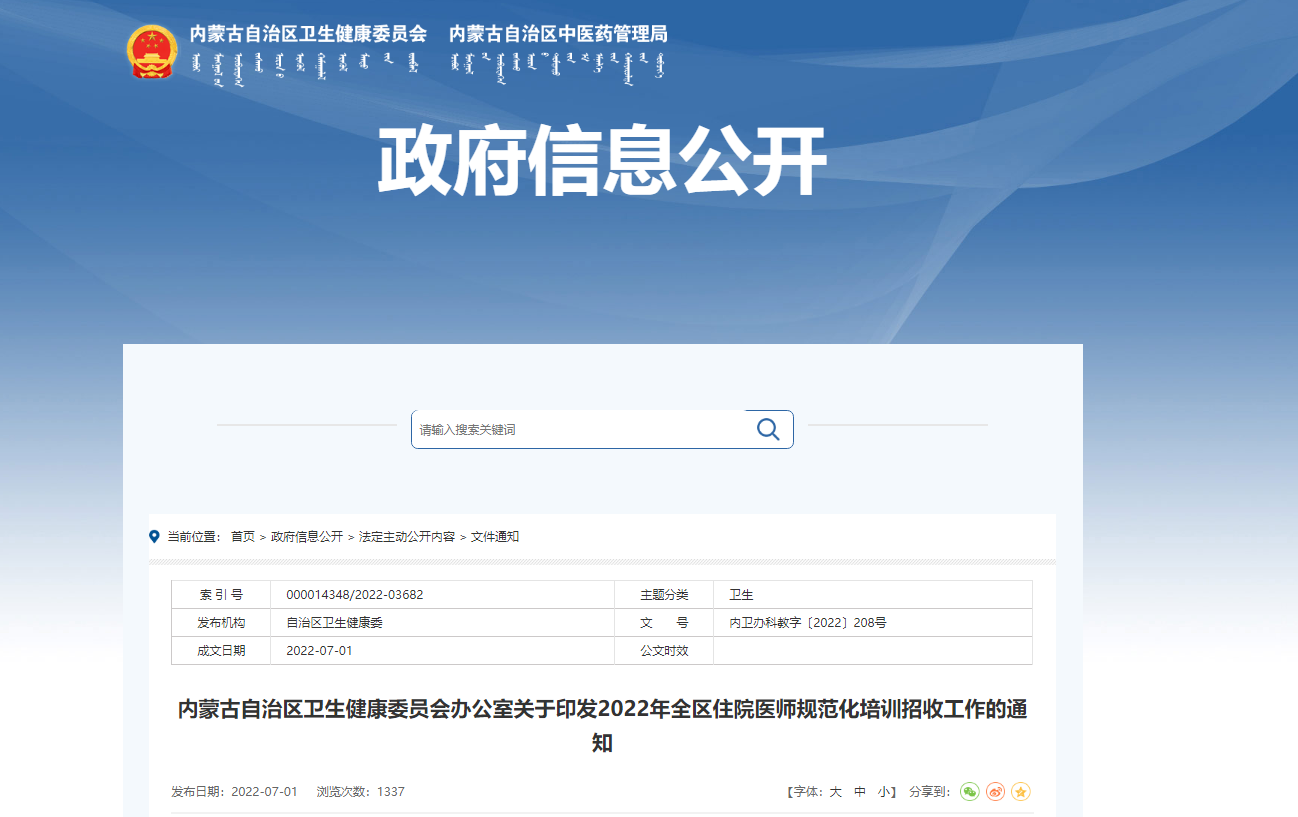Image resolution: width=1298 pixels, height=817 pixels.
Task: Click 内蒙古自治区中医药管理局 header title
Action: point(558,34)
